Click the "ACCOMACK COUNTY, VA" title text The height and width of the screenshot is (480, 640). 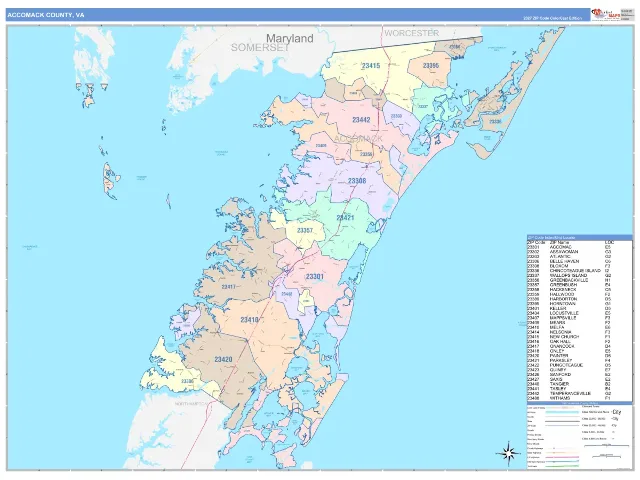point(46,15)
